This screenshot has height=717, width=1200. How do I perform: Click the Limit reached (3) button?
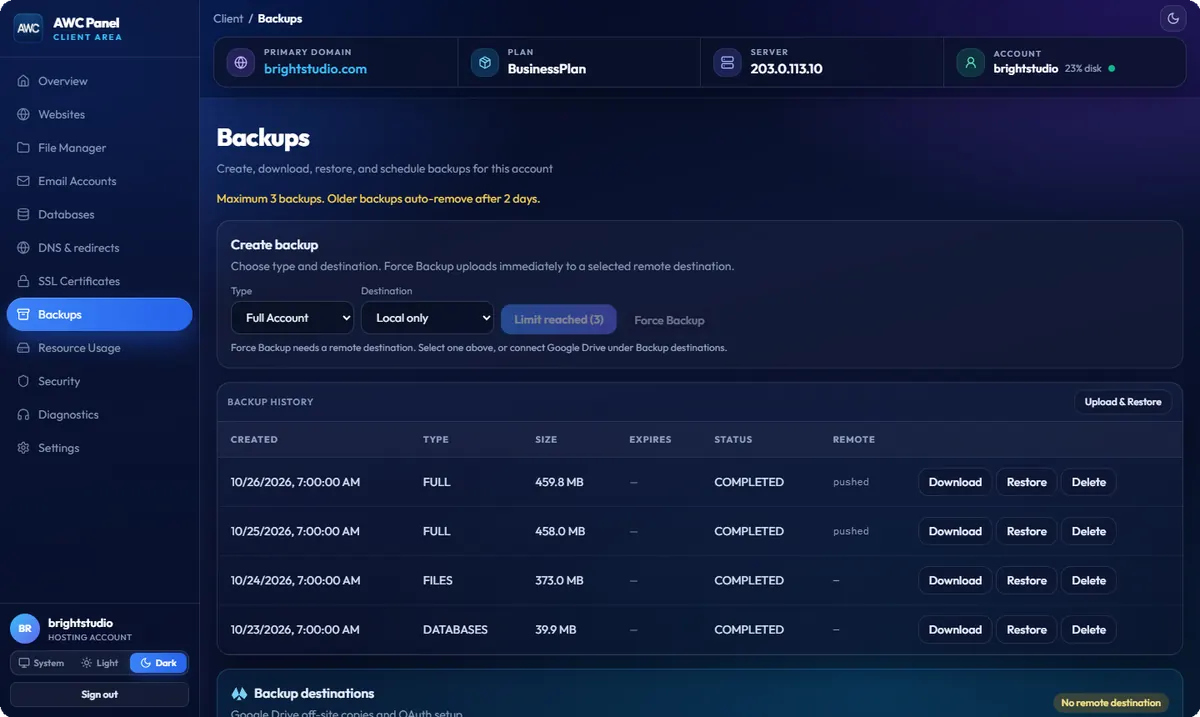(x=559, y=320)
